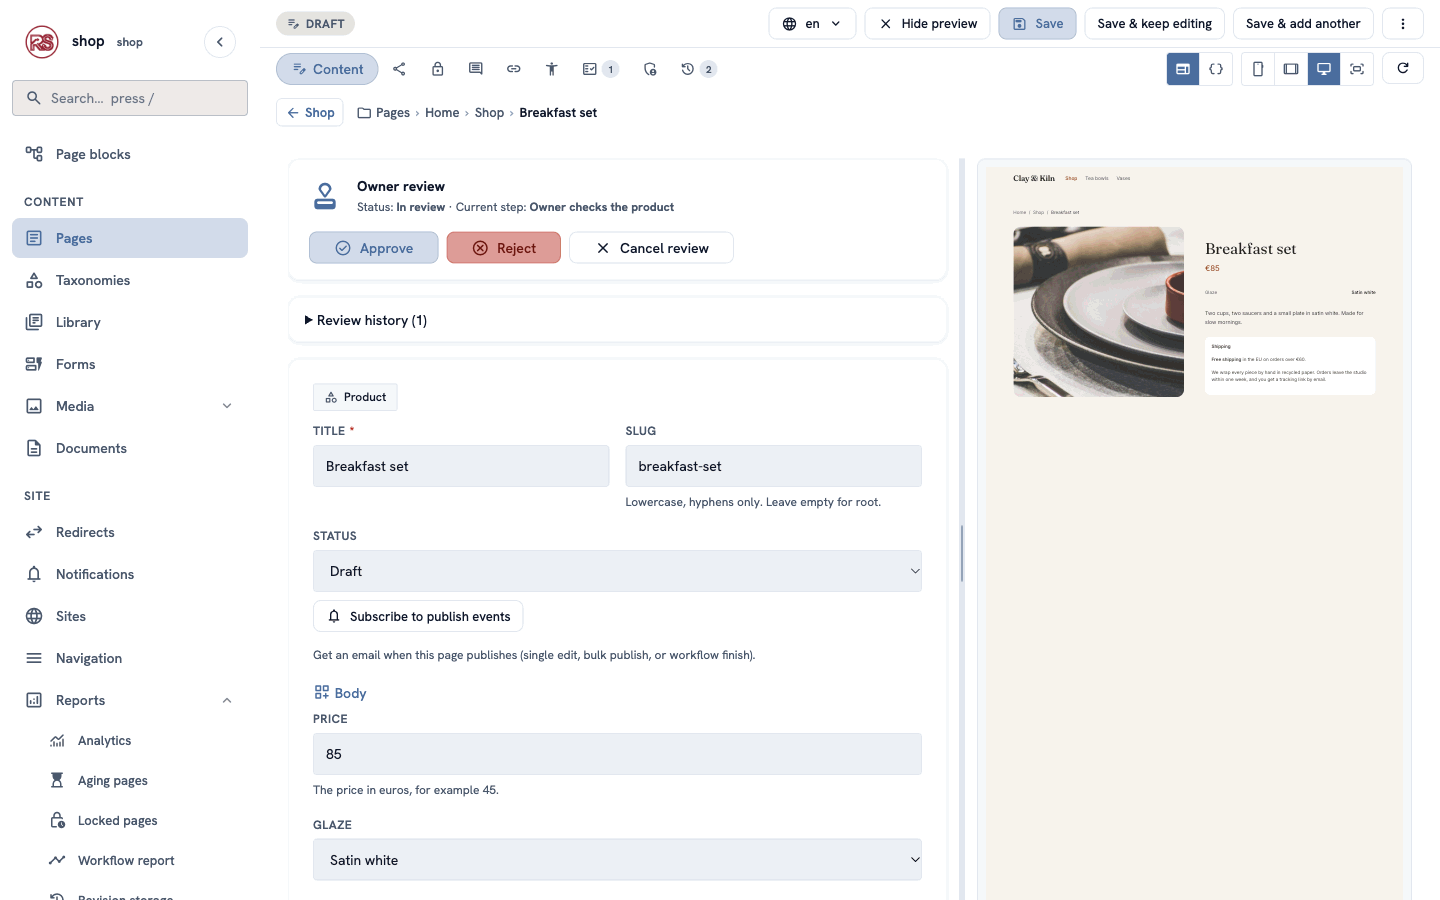Open the Status dropdown showing Draft
Viewport: 1440px width, 900px height.
(x=617, y=571)
